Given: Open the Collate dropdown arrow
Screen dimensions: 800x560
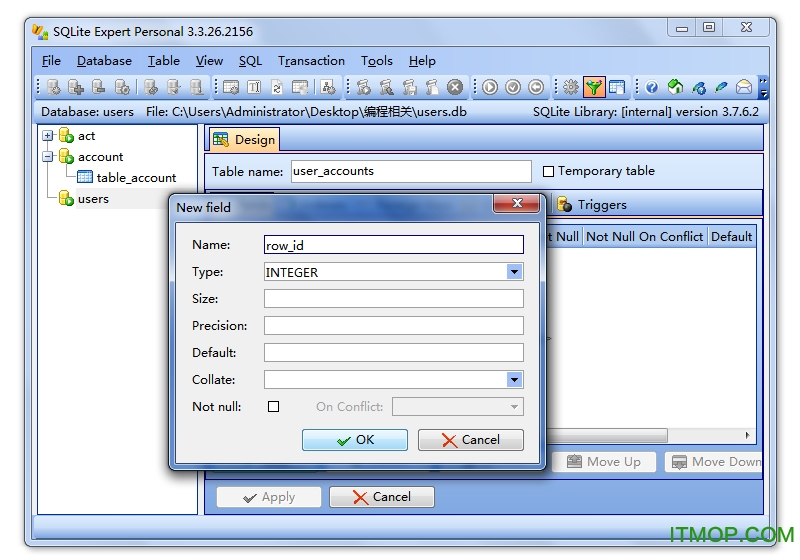Looking at the screenshot, I should [514, 379].
